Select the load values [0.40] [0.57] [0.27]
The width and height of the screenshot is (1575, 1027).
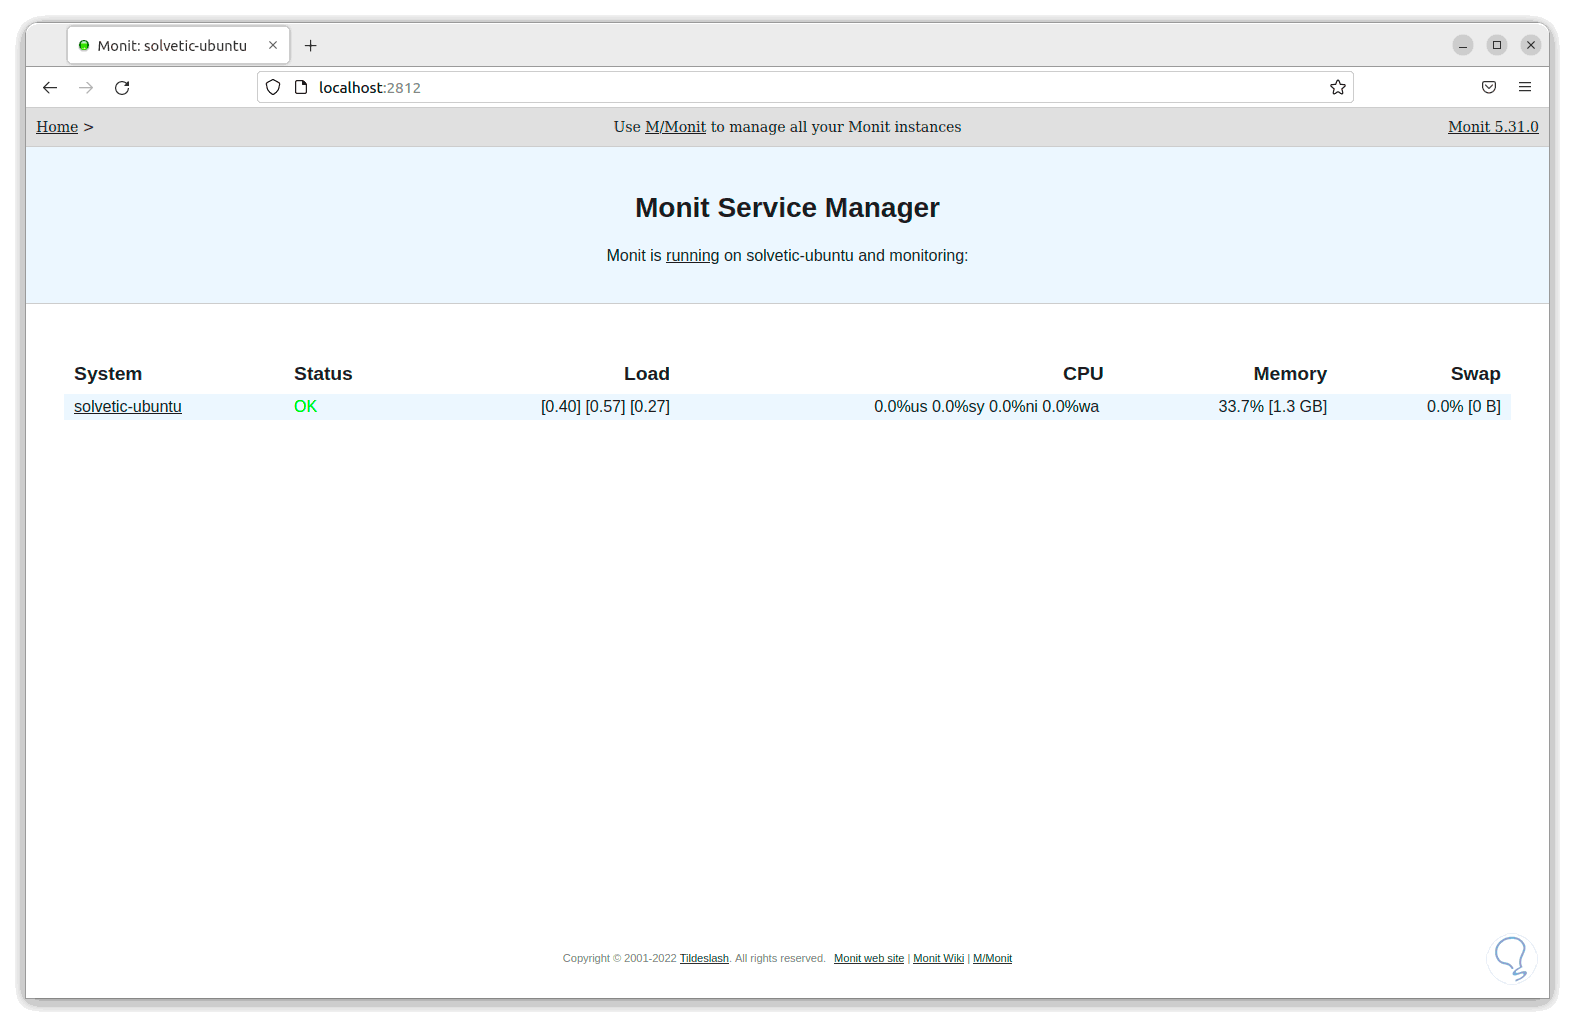coord(605,407)
